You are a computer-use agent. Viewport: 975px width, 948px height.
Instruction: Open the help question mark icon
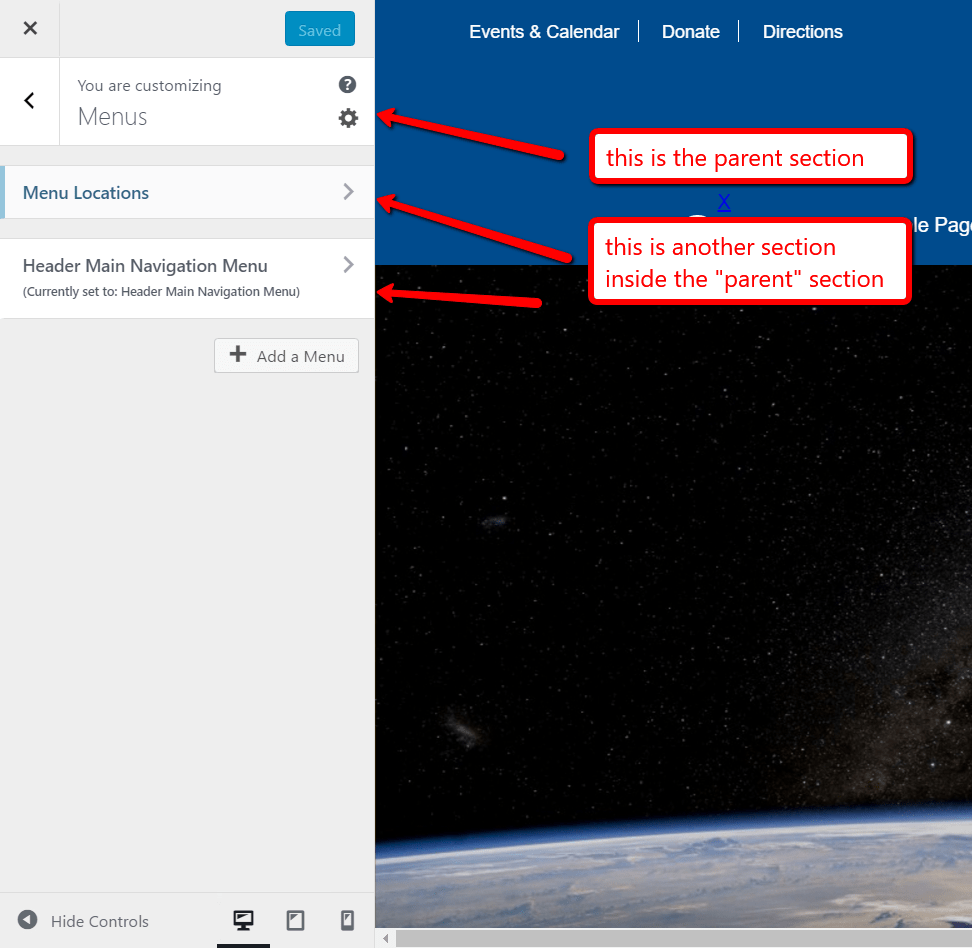[347, 85]
